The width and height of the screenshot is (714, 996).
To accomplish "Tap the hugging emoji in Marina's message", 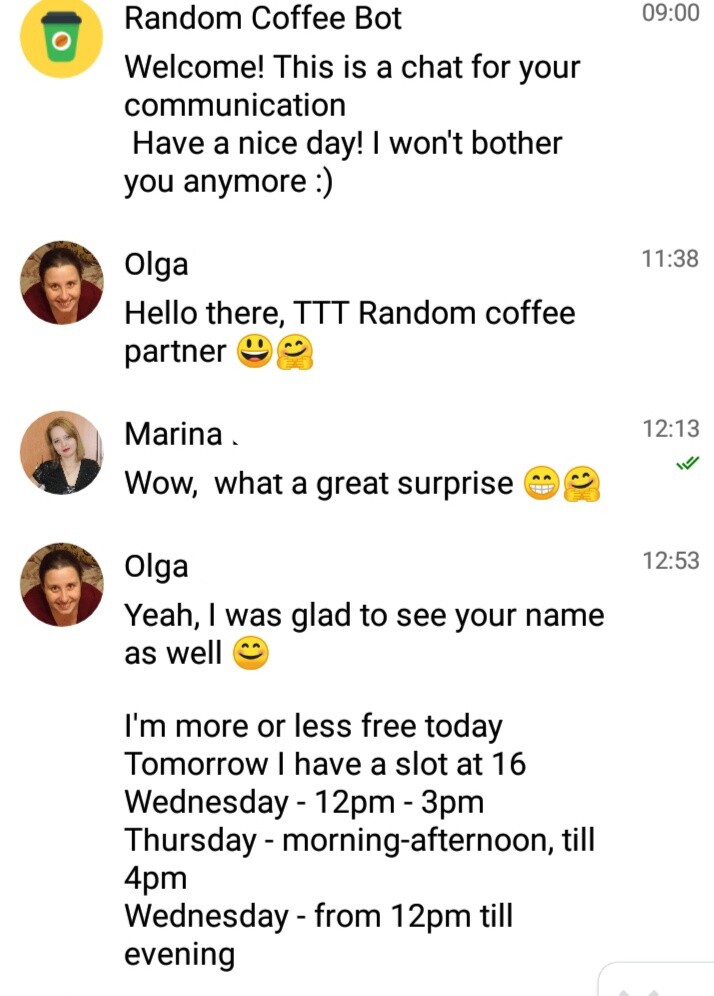I will pos(582,485).
